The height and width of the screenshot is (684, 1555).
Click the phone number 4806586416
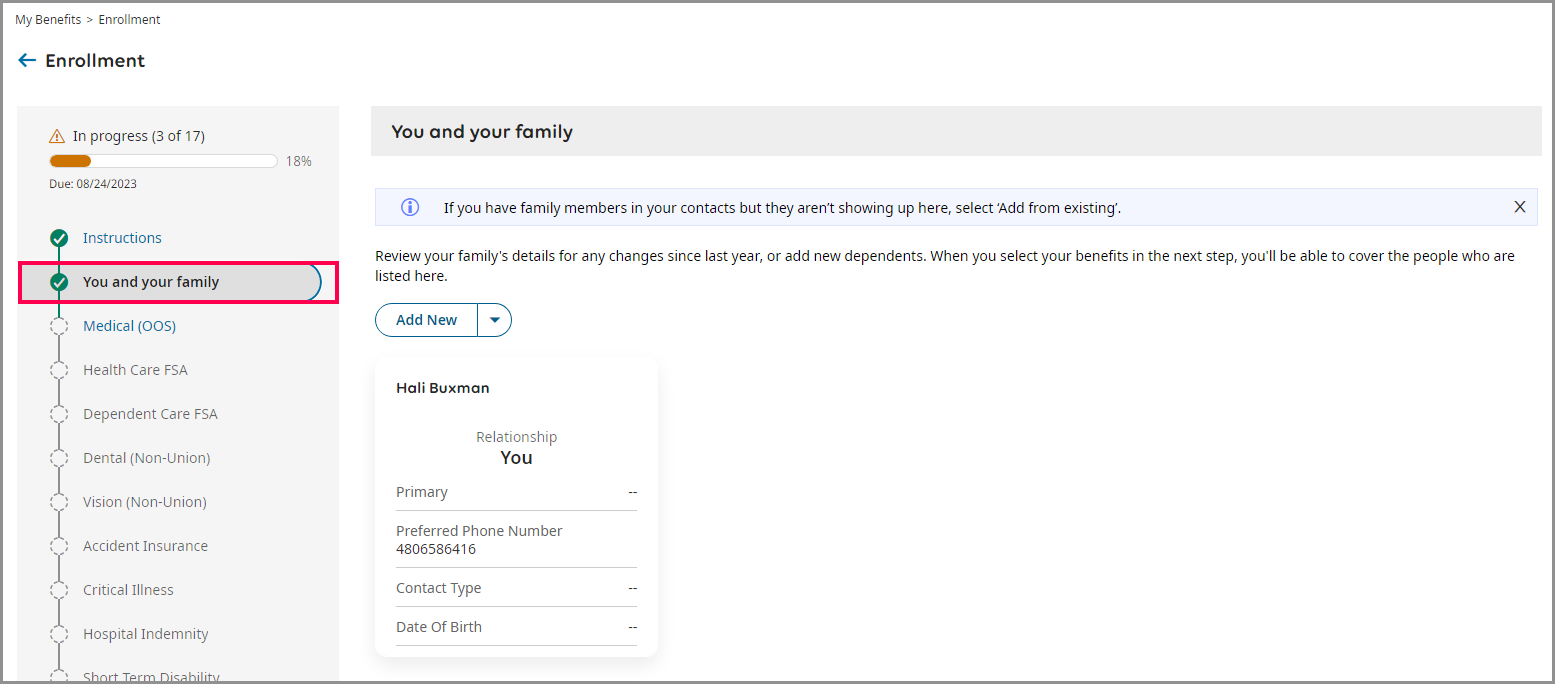tap(436, 549)
